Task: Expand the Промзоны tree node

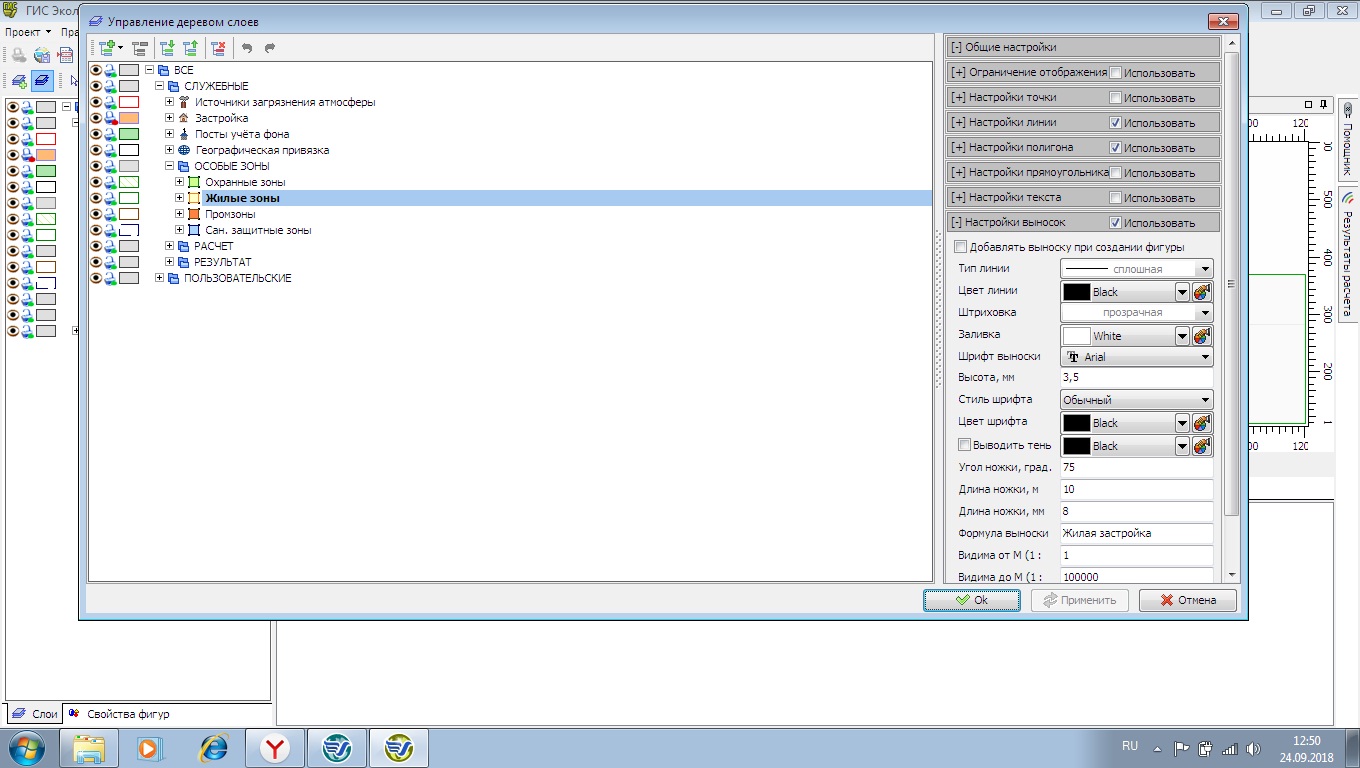Action: [180, 214]
